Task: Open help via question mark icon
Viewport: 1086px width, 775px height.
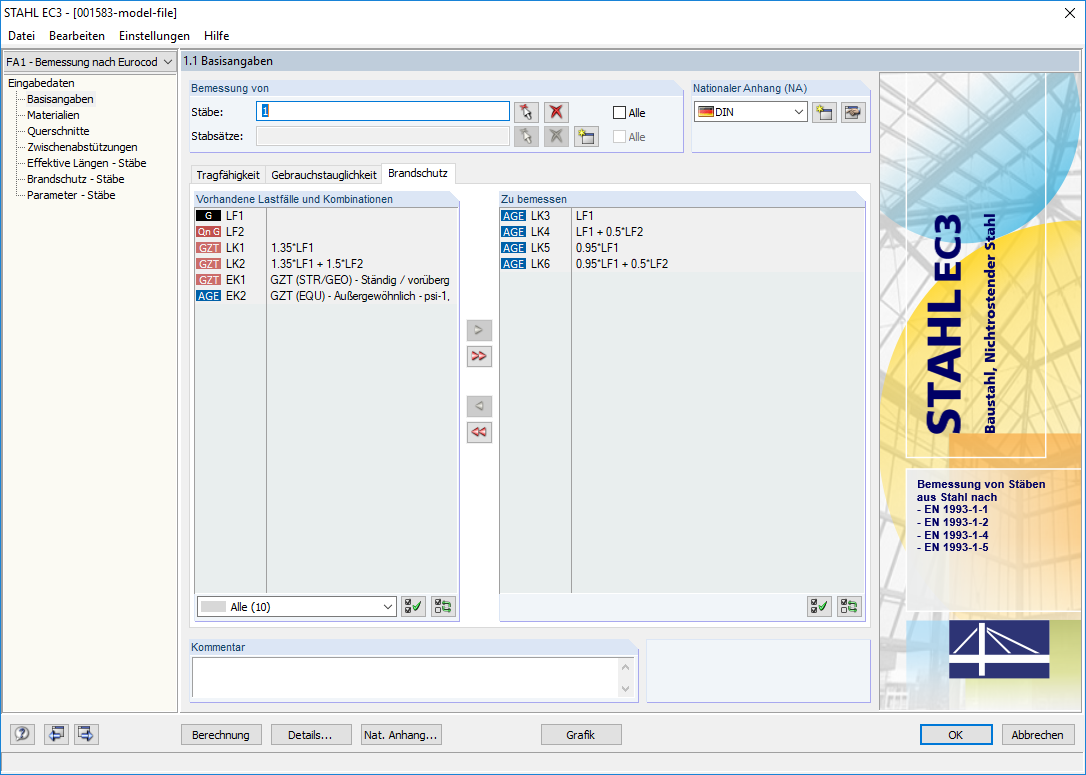Action: [22, 733]
